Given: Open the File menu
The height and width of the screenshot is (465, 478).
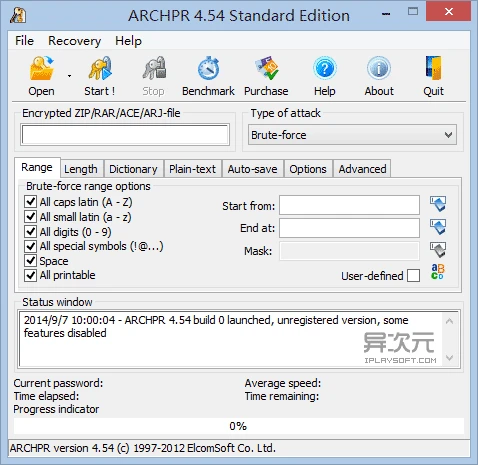Looking at the screenshot, I should point(24,41).
